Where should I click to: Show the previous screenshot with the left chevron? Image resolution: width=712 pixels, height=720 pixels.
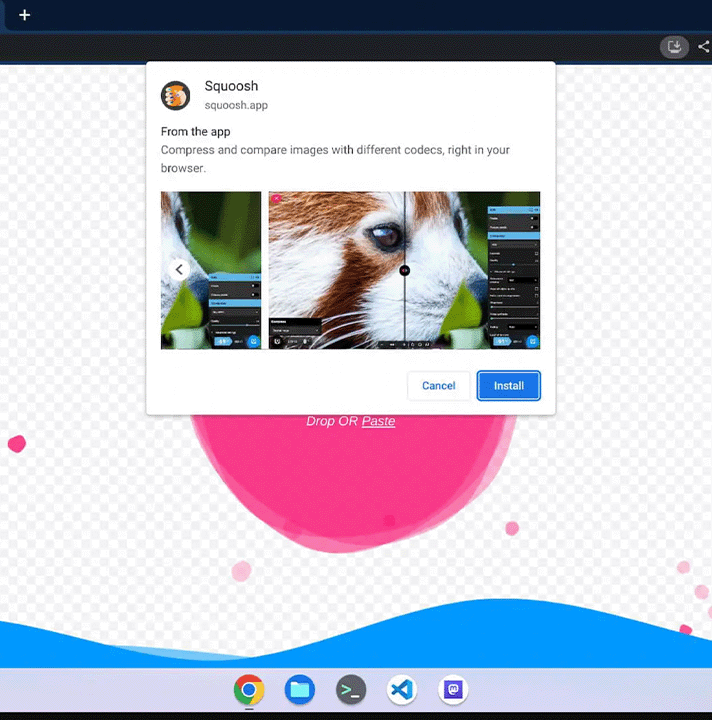(179, 270)
